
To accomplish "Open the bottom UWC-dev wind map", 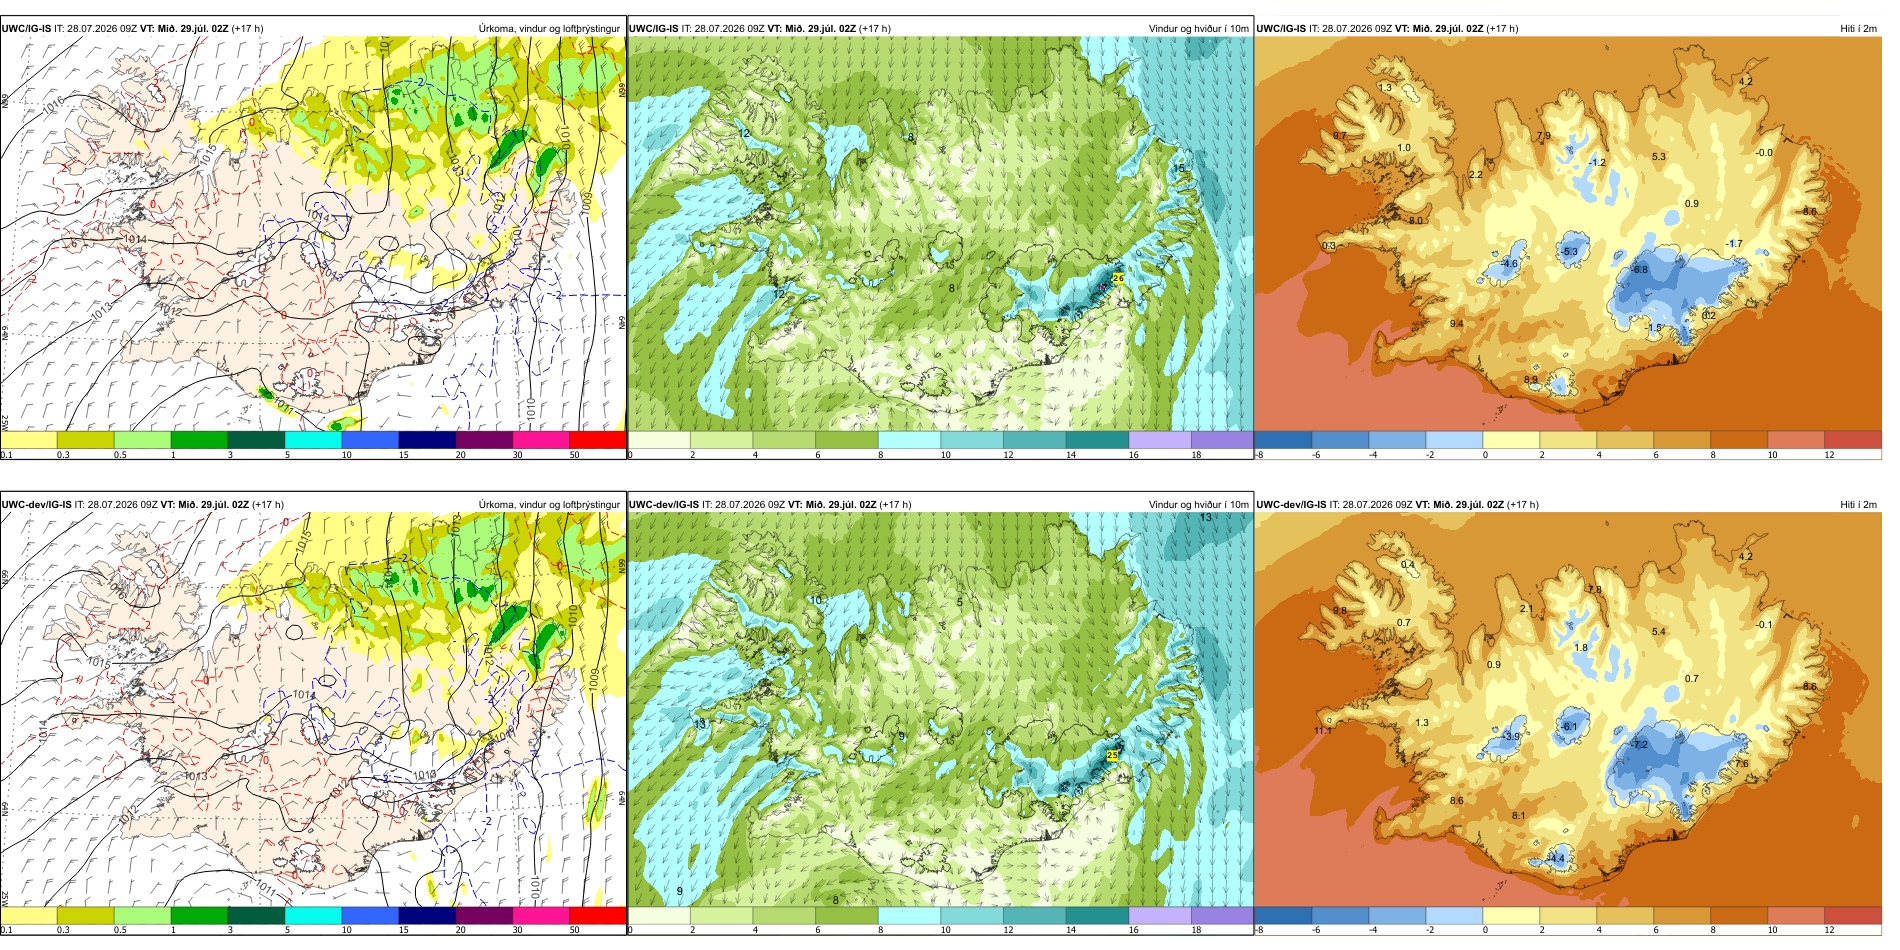I will tap(940, 709).
